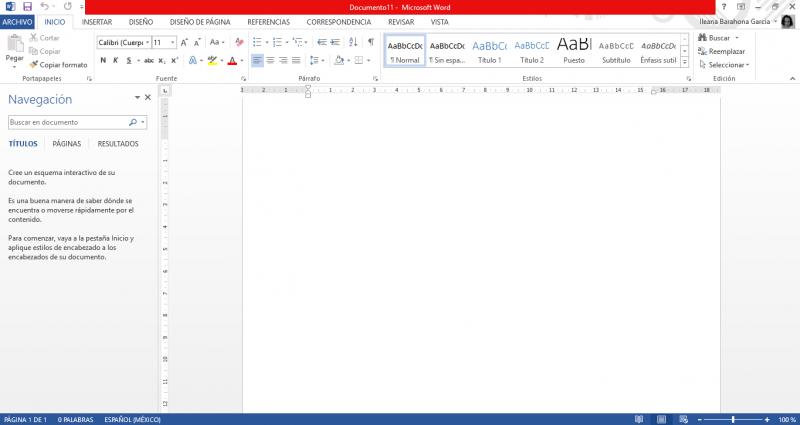The height and width of the screenshot is (425, 800).
Task: Switch to PÁGINAS tab in Navegación
Action: 67,144
